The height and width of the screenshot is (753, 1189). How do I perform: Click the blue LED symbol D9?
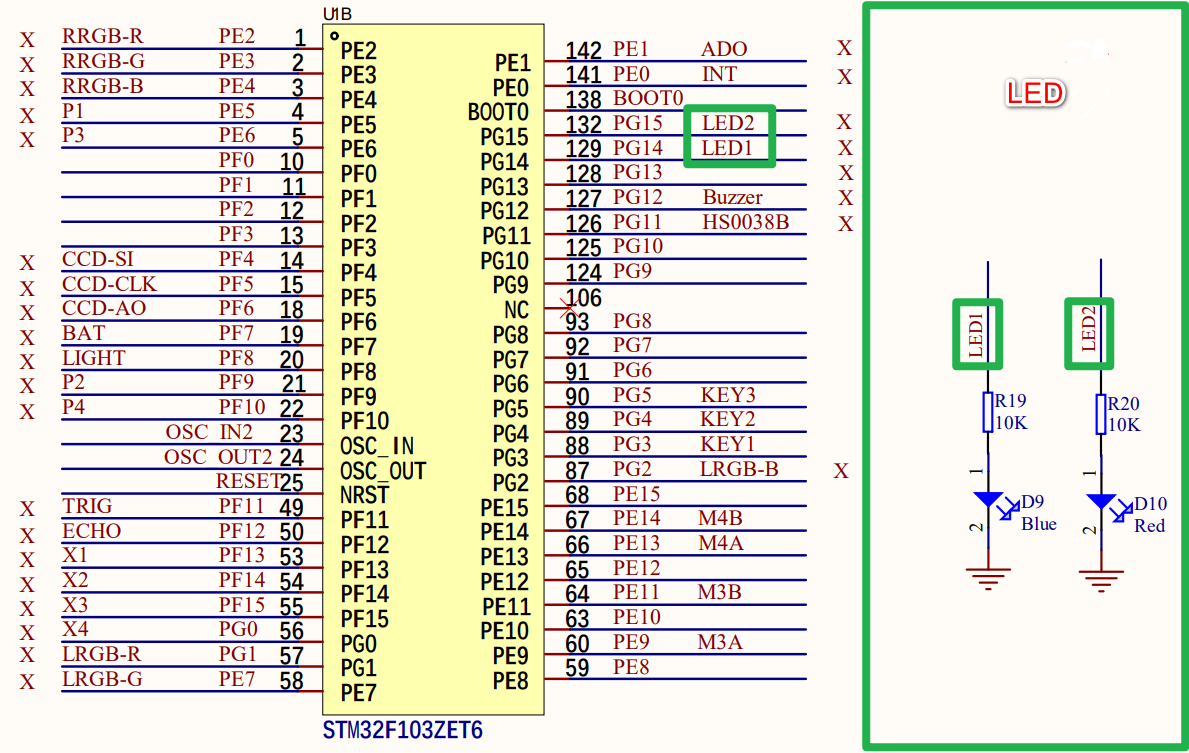[995, 507]
